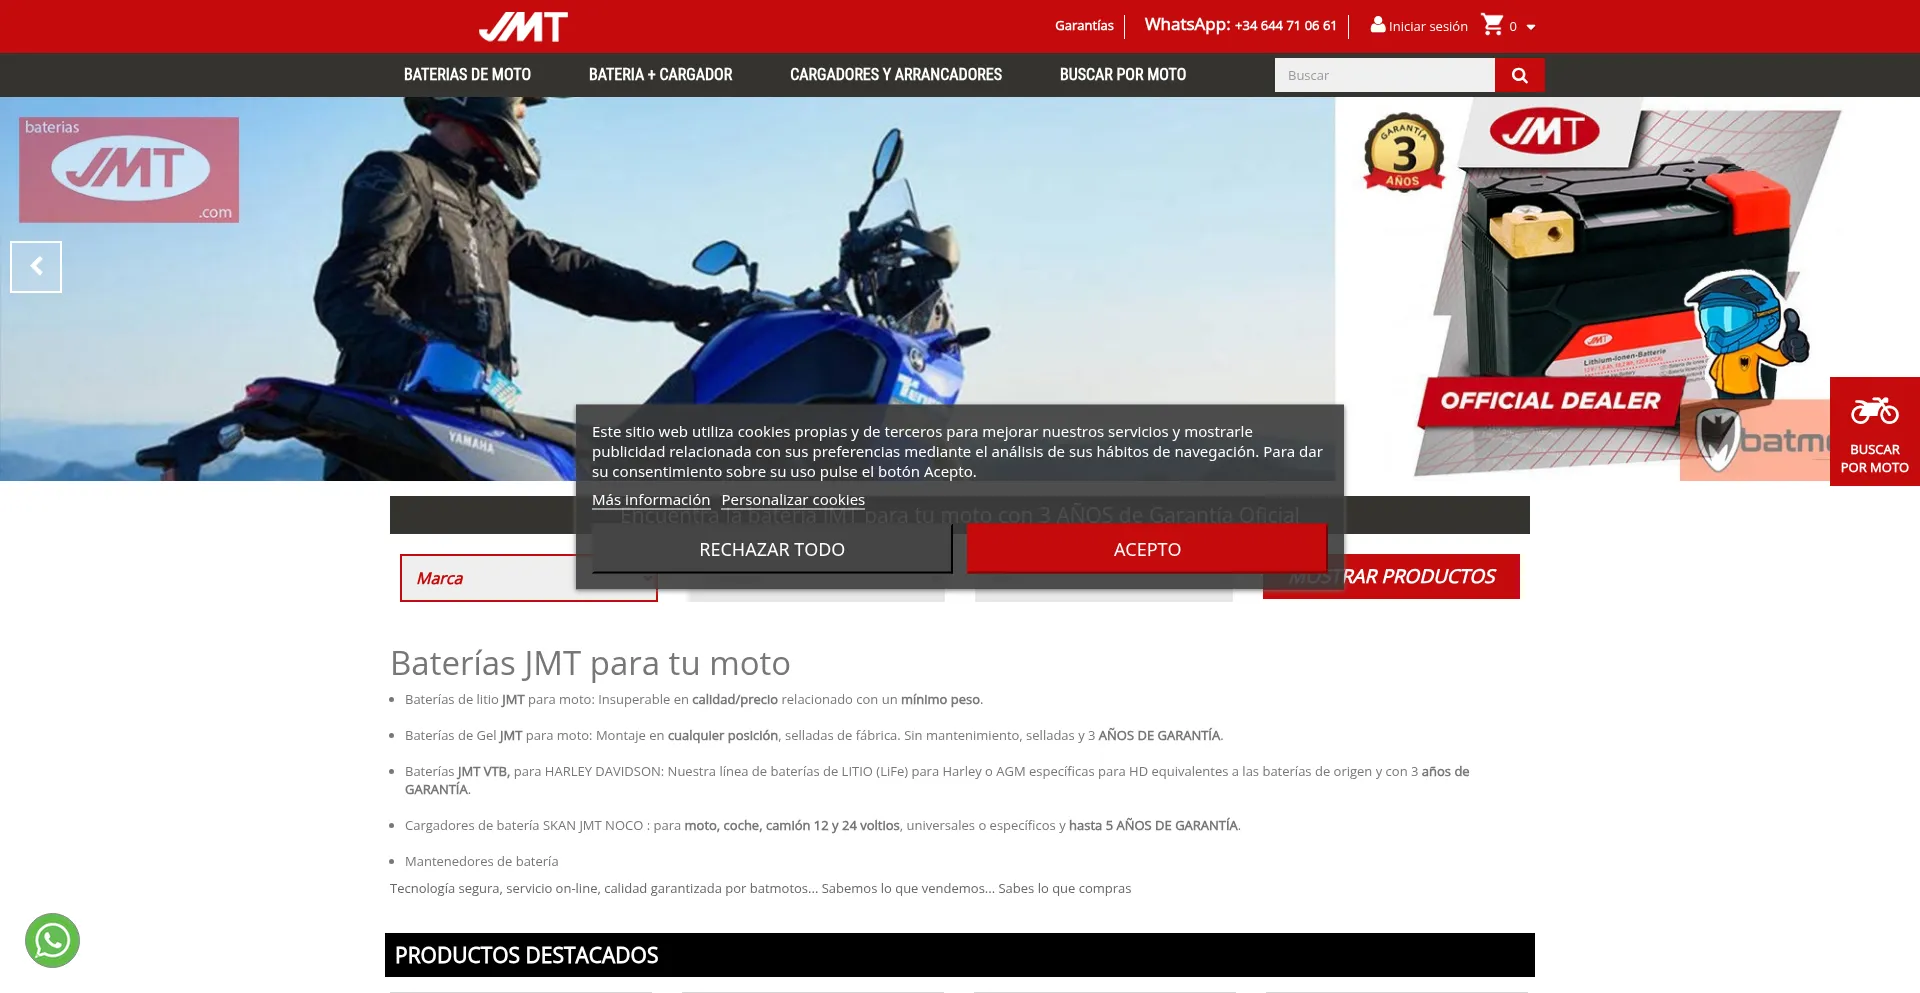Click the user icon for Iniciar sesión
The width and height of the screenshot is (1920, 993).
pyautogui.click(x=1378, y=25)
